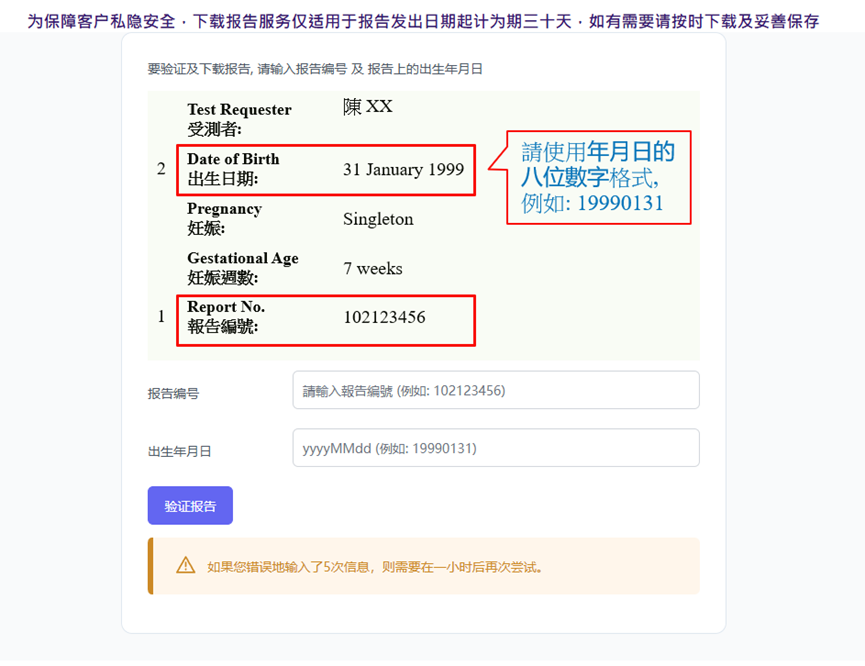Click the Pregnancy 妊娠 label in sample
The image size is (865, 666).
tap(224, 218)
